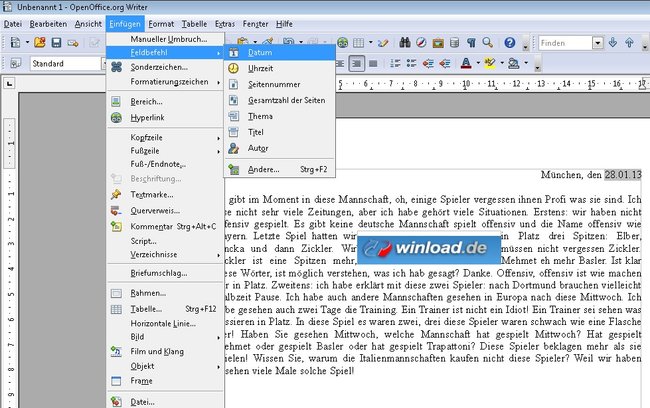Image resolution: width=650 pixels, height=408 pixels.
Task: Toggle Numbering On/Off list icon
Action: pos(395,63)
